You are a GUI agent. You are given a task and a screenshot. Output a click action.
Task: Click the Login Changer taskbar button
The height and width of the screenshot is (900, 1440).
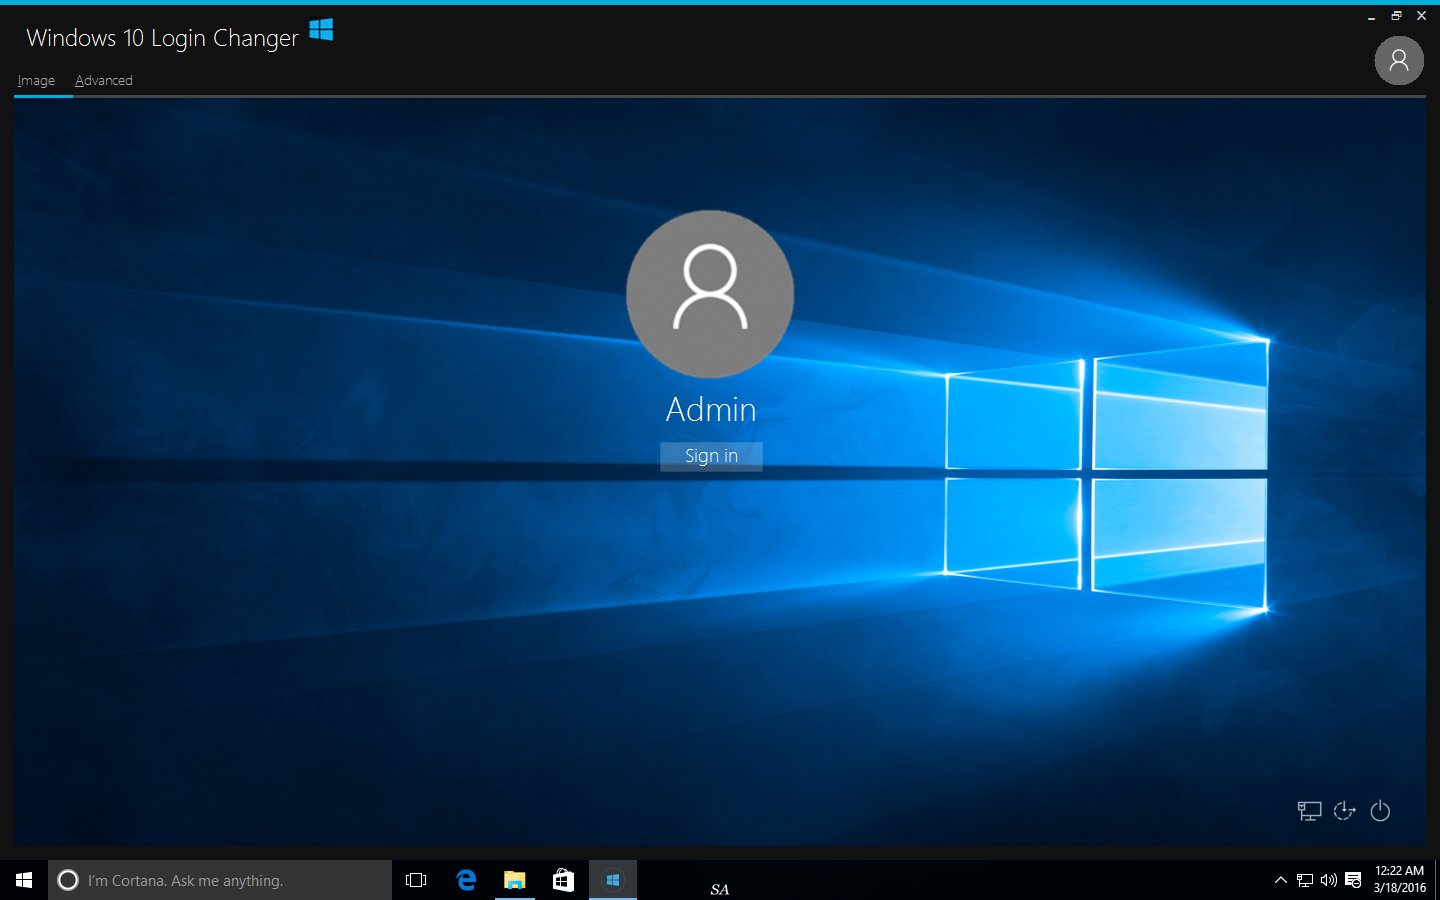[613, 880]
